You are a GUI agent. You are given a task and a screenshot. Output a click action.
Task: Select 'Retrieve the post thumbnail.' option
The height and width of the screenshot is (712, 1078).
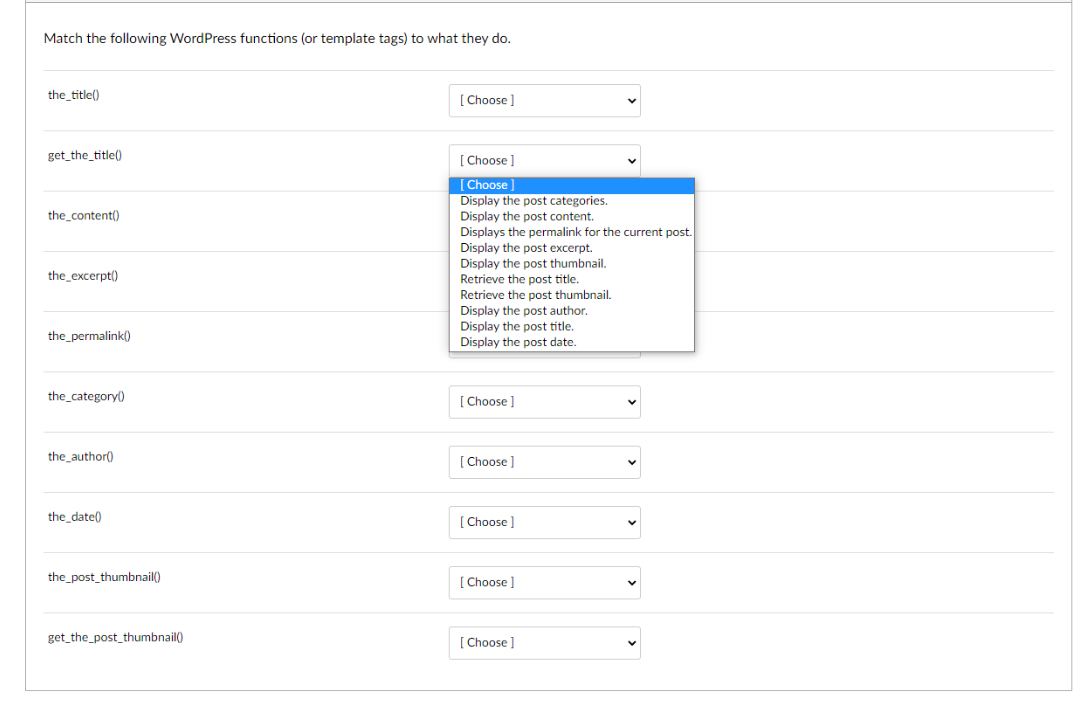pyautogui.click(x=571, y=296)
